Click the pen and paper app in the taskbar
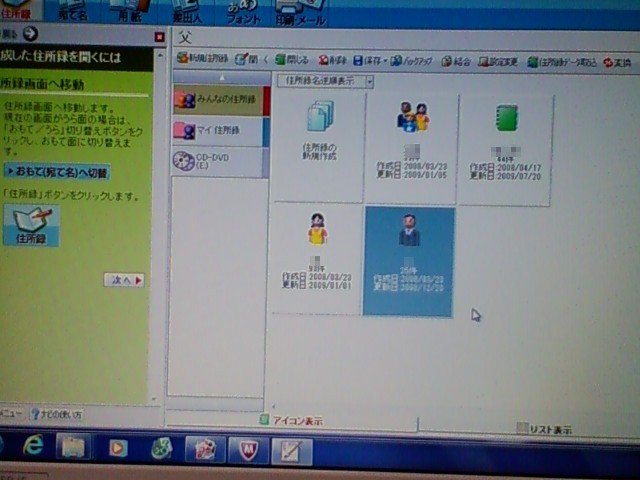 click(292, 451)
